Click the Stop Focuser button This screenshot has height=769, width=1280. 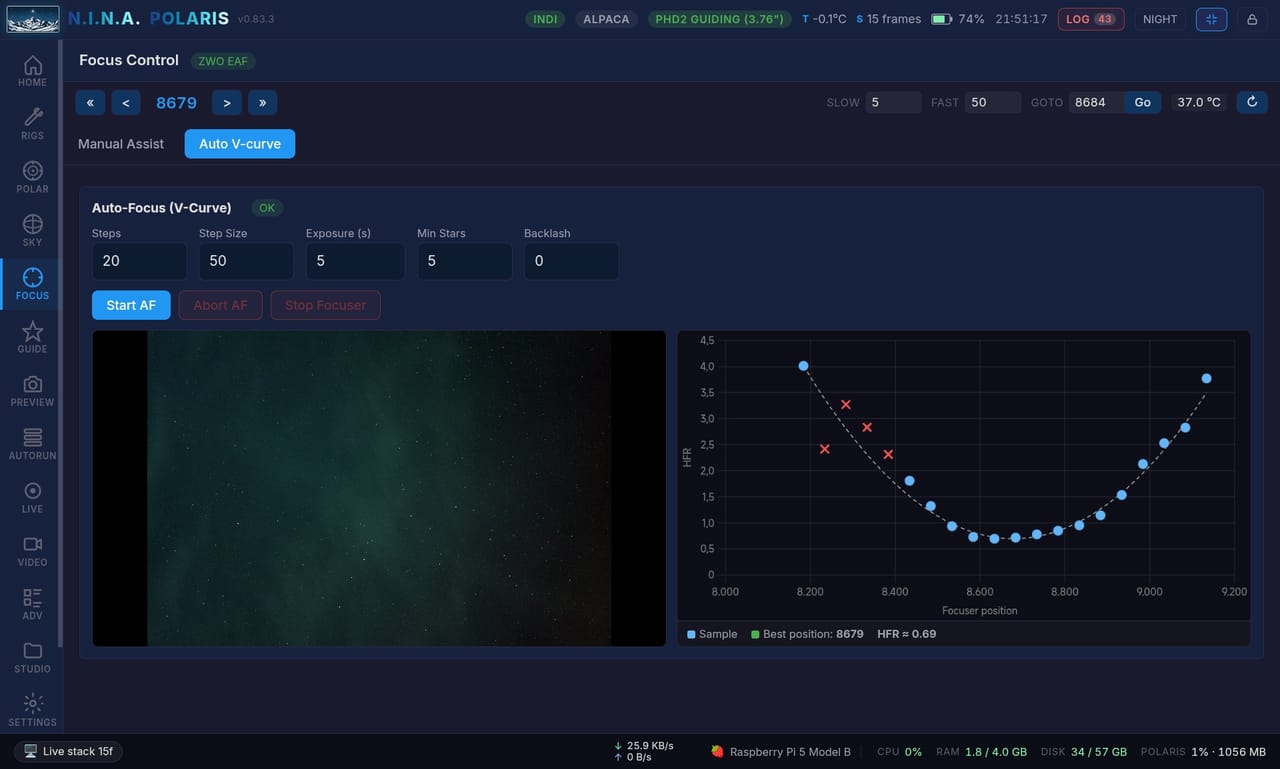pyautogui.click(x=325, y=305)
